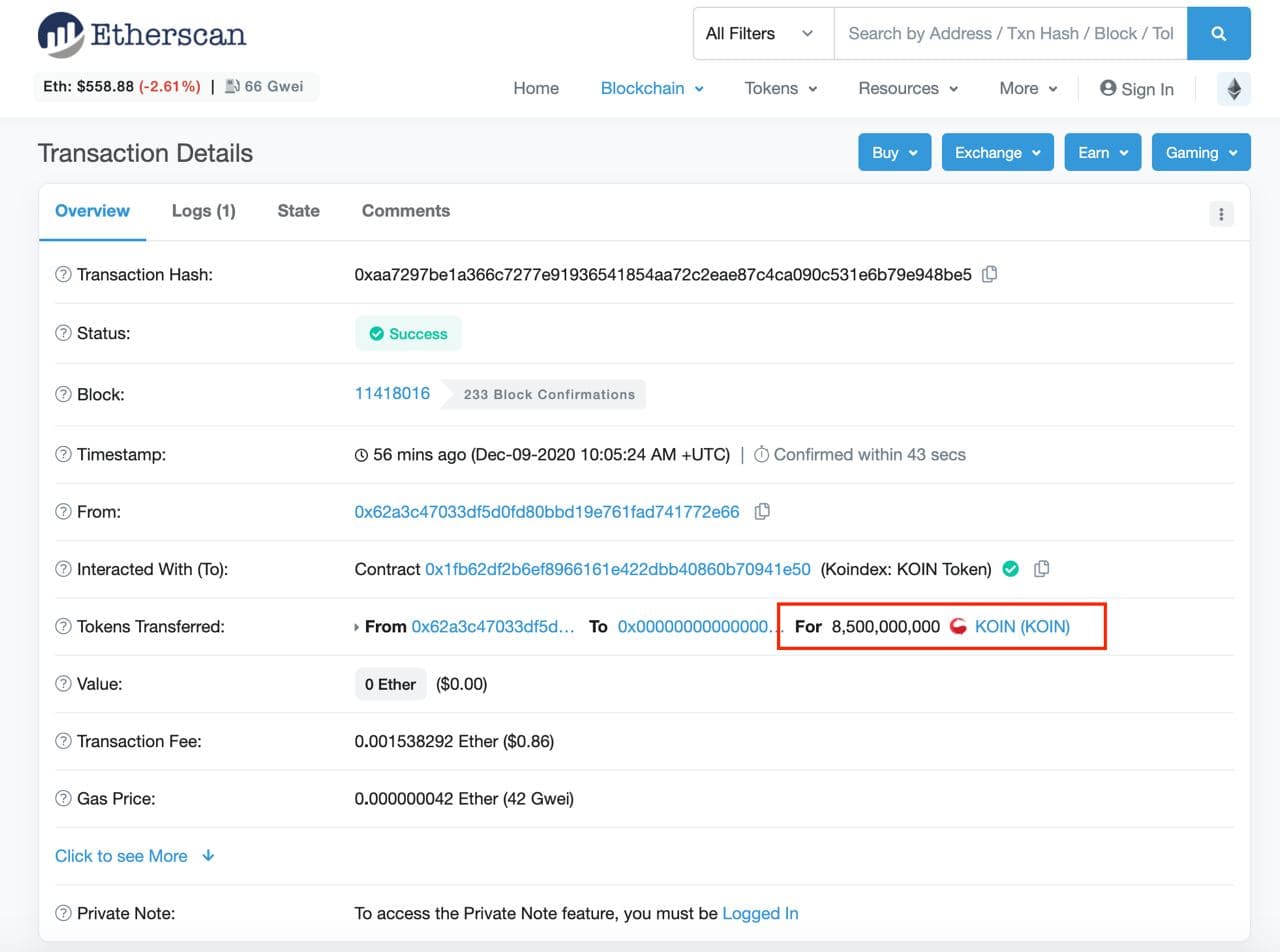Expand the Tokens Transferred arrow

point(357,628)
